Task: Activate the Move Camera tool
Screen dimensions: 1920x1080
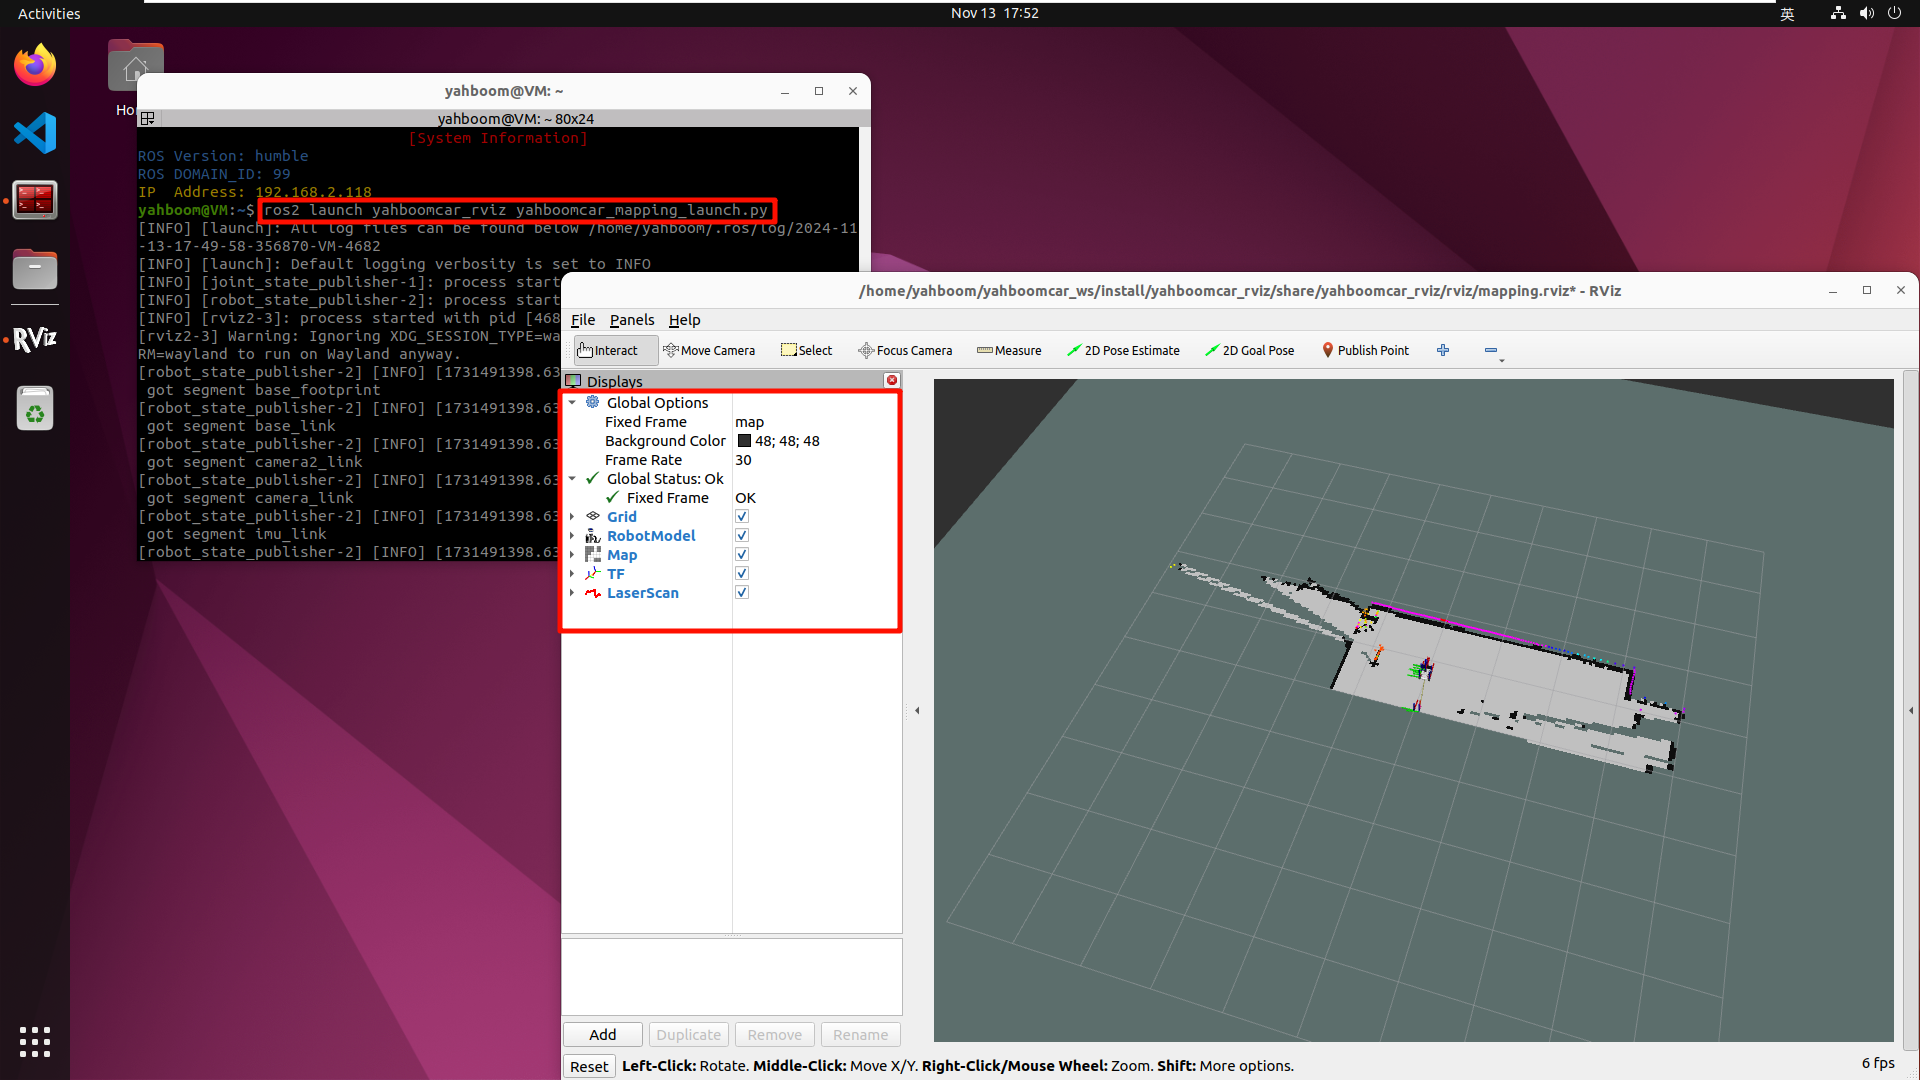Action: 708,350
